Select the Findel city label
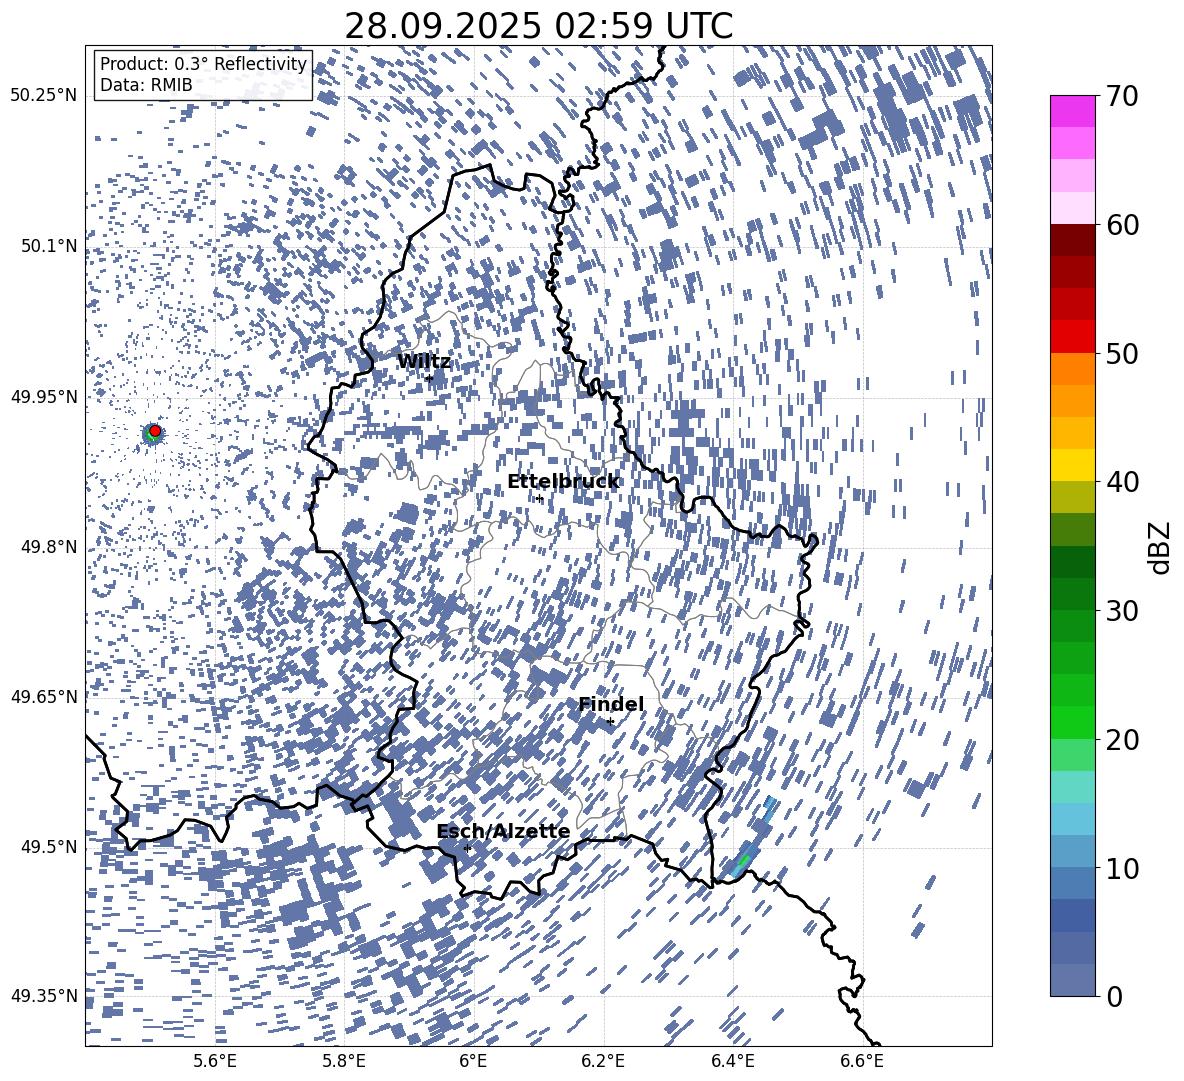This screenshot has width=1184, height=1081. tap(611, 704)
